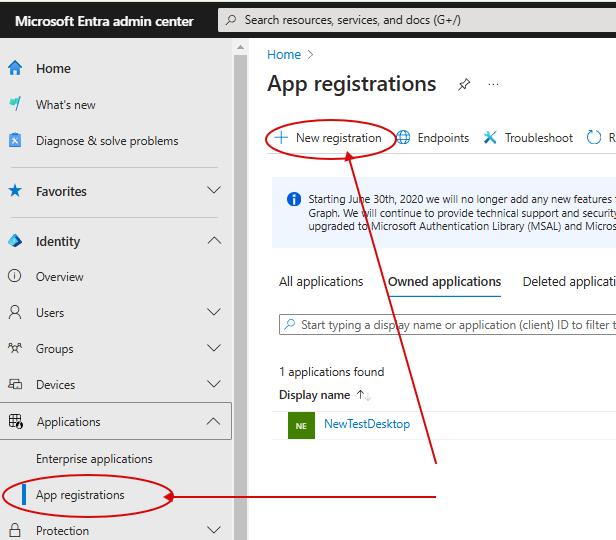Click the Refresh circular arrow icon
The height and width of the screenshot is (540, 616).
(594, 137)
